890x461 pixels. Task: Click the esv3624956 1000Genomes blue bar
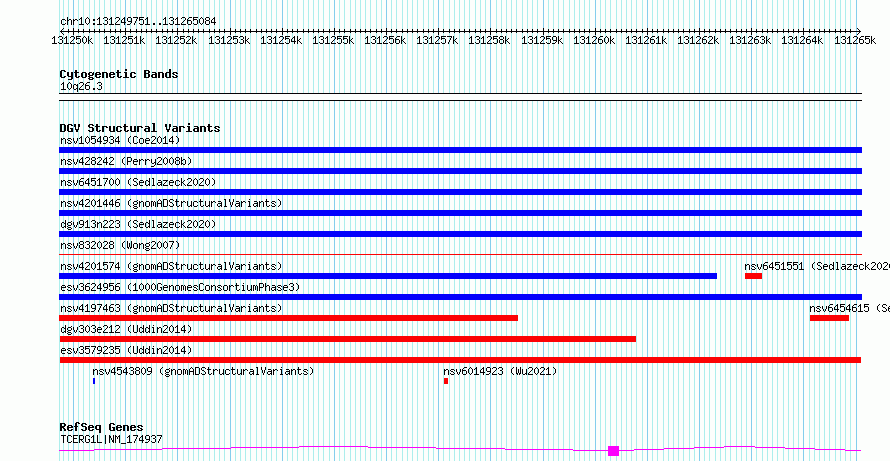(x=460, y=297)
